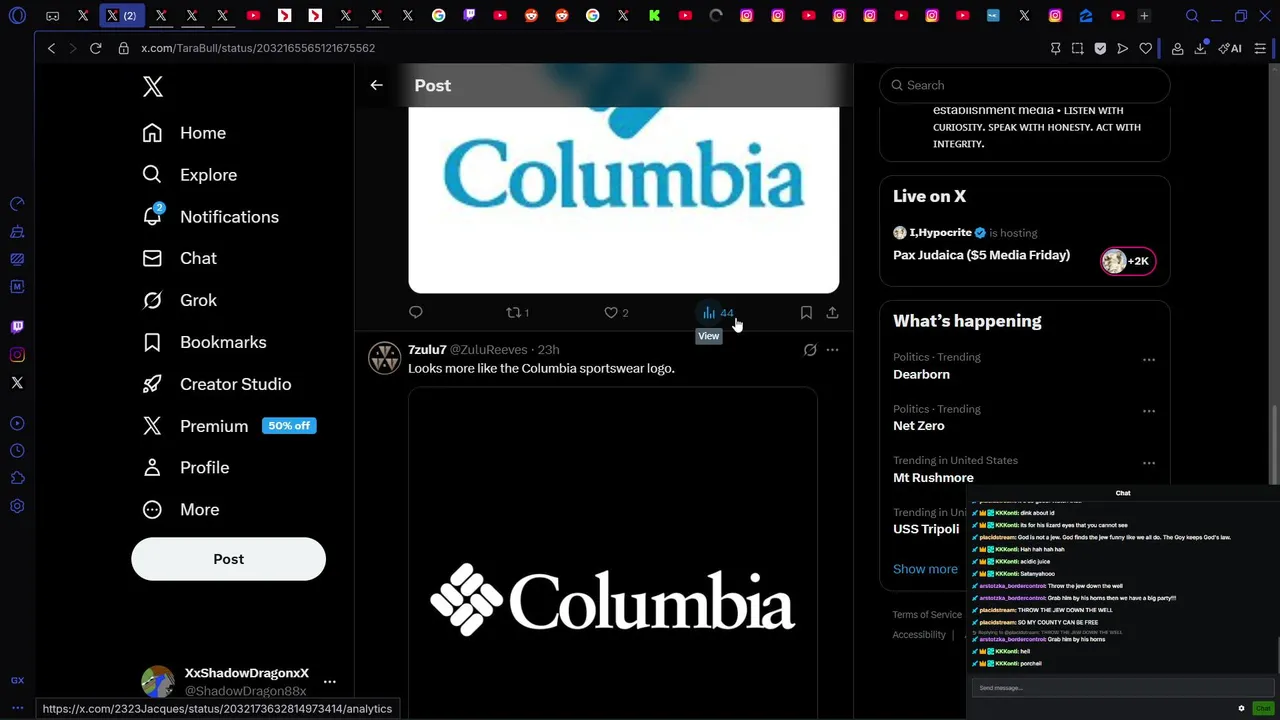The image size is (1280, 720).
Task: Open 7zulu7's profile avatar
Action: [x=385, y=357]
